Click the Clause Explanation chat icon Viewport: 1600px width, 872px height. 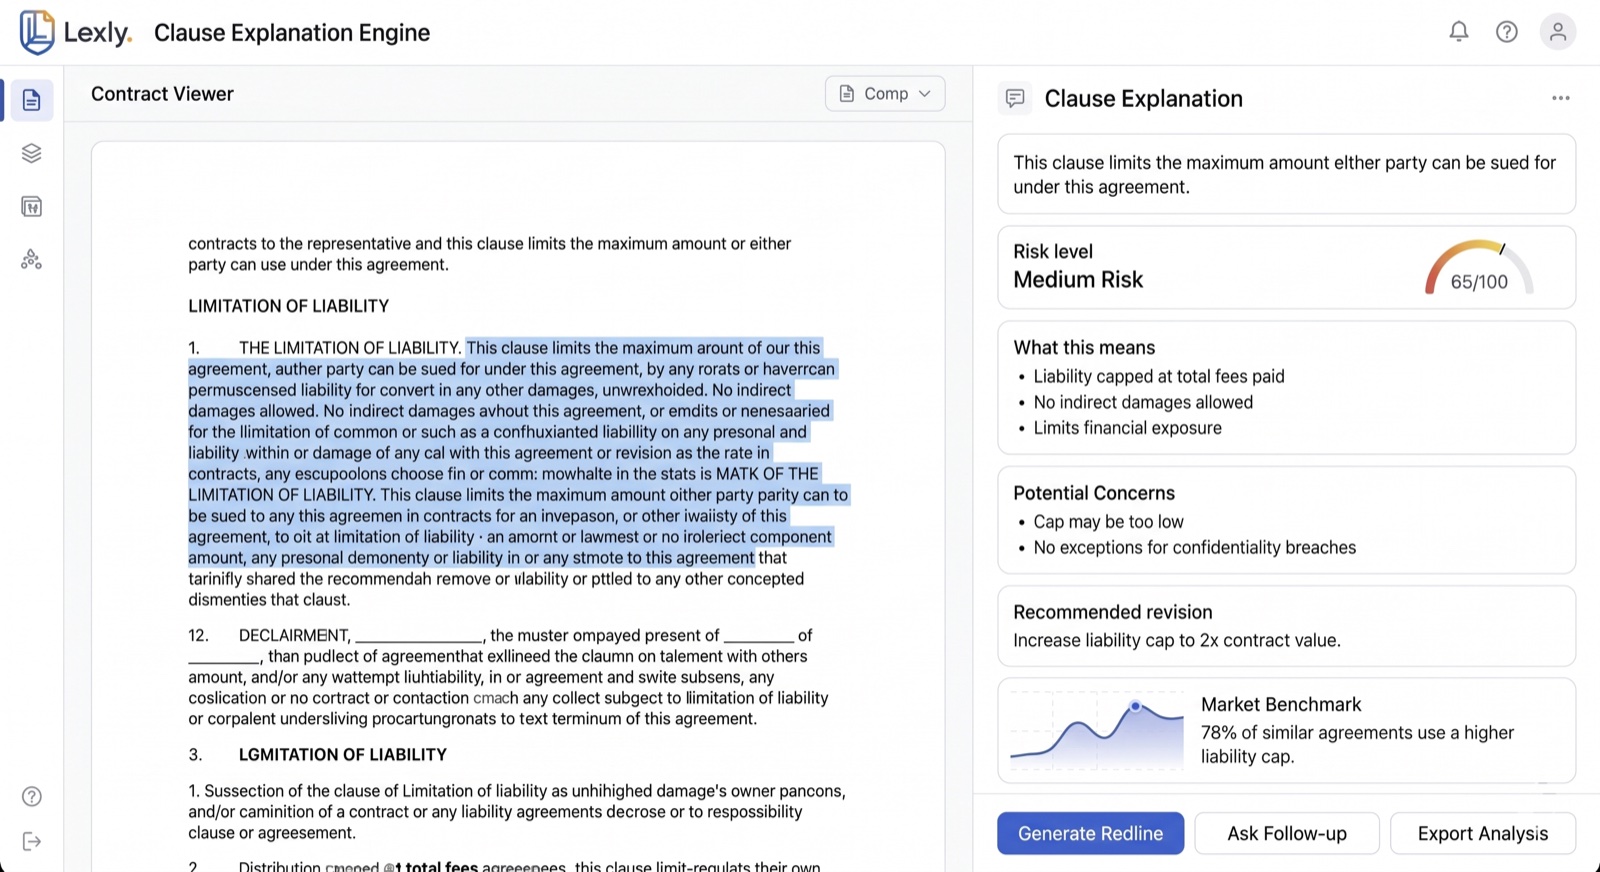(x=1015, y=98)
